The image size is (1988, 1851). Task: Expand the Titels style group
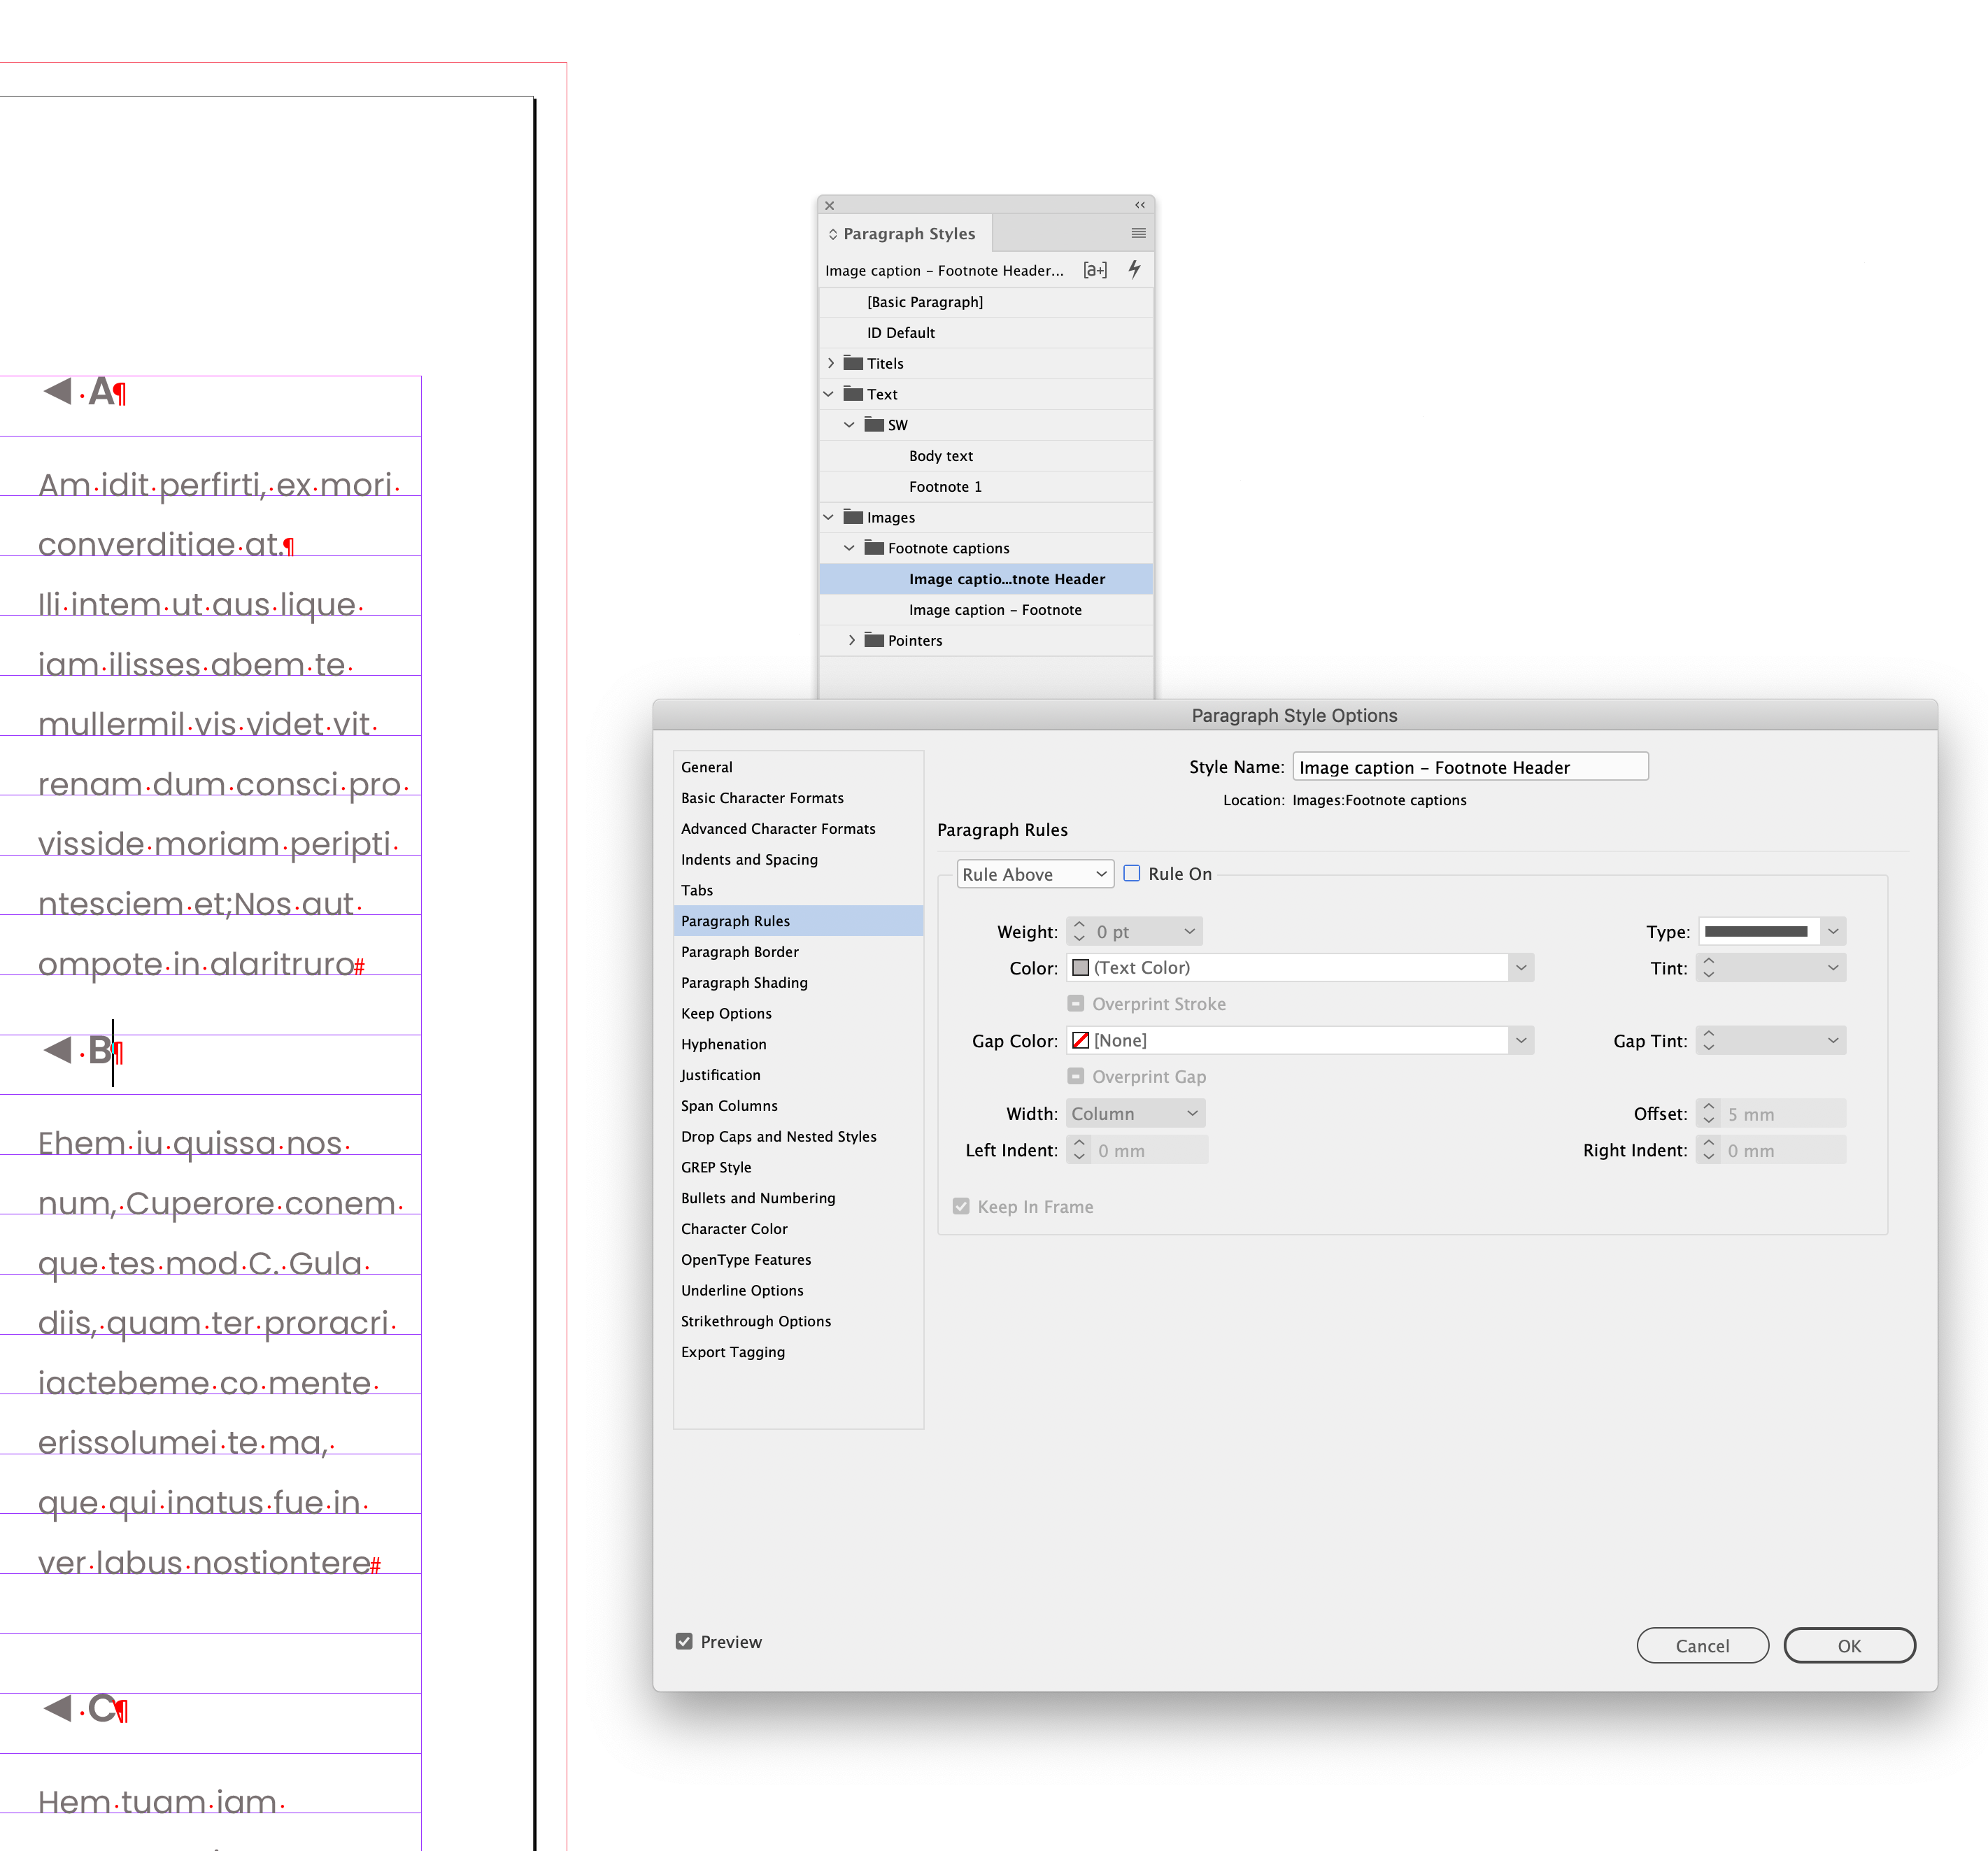(830, 363)
